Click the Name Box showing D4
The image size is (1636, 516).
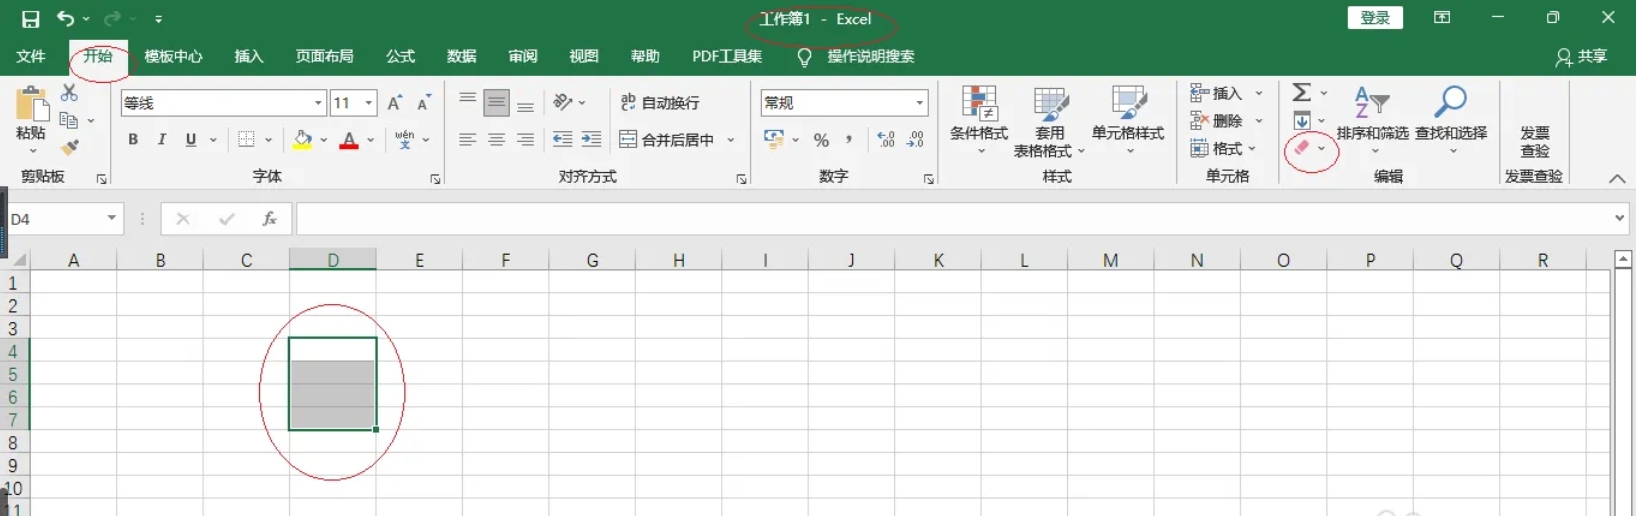[x=56, y=219]
